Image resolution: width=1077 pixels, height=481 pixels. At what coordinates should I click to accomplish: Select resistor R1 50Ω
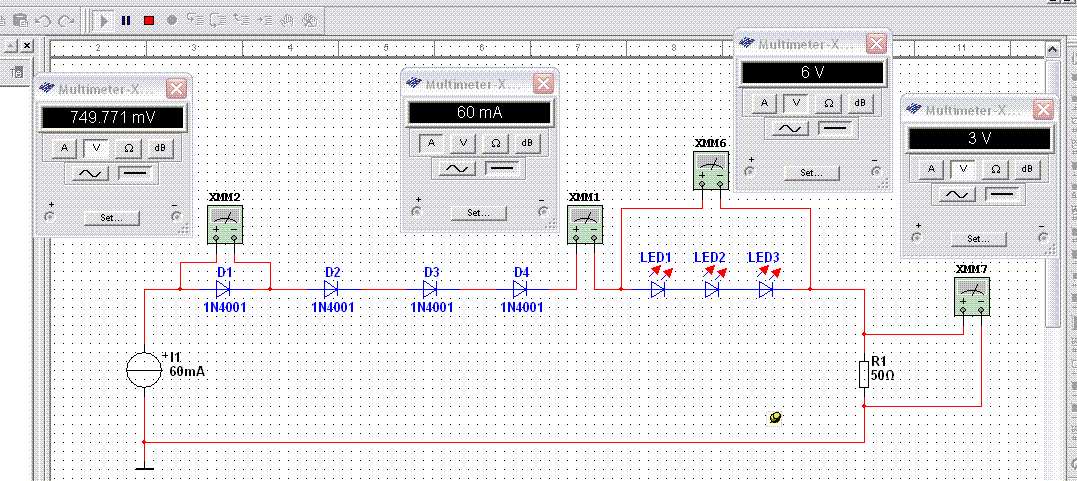tap(865, 372)
